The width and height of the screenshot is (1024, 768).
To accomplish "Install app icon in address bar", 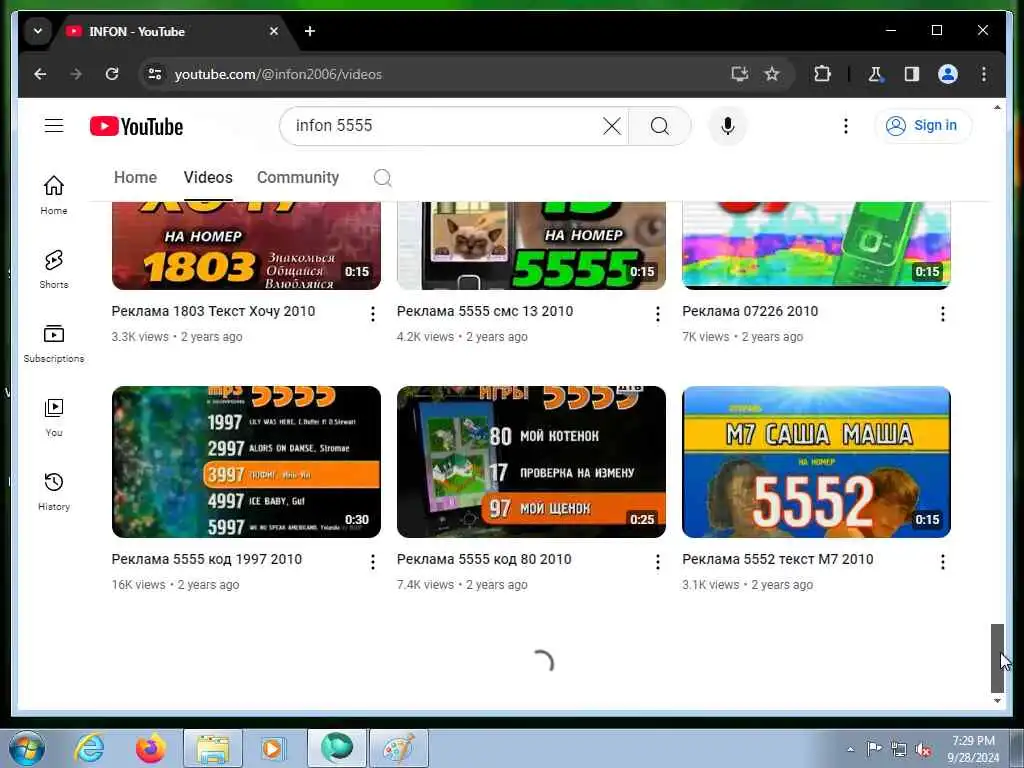I will point(739,74).
